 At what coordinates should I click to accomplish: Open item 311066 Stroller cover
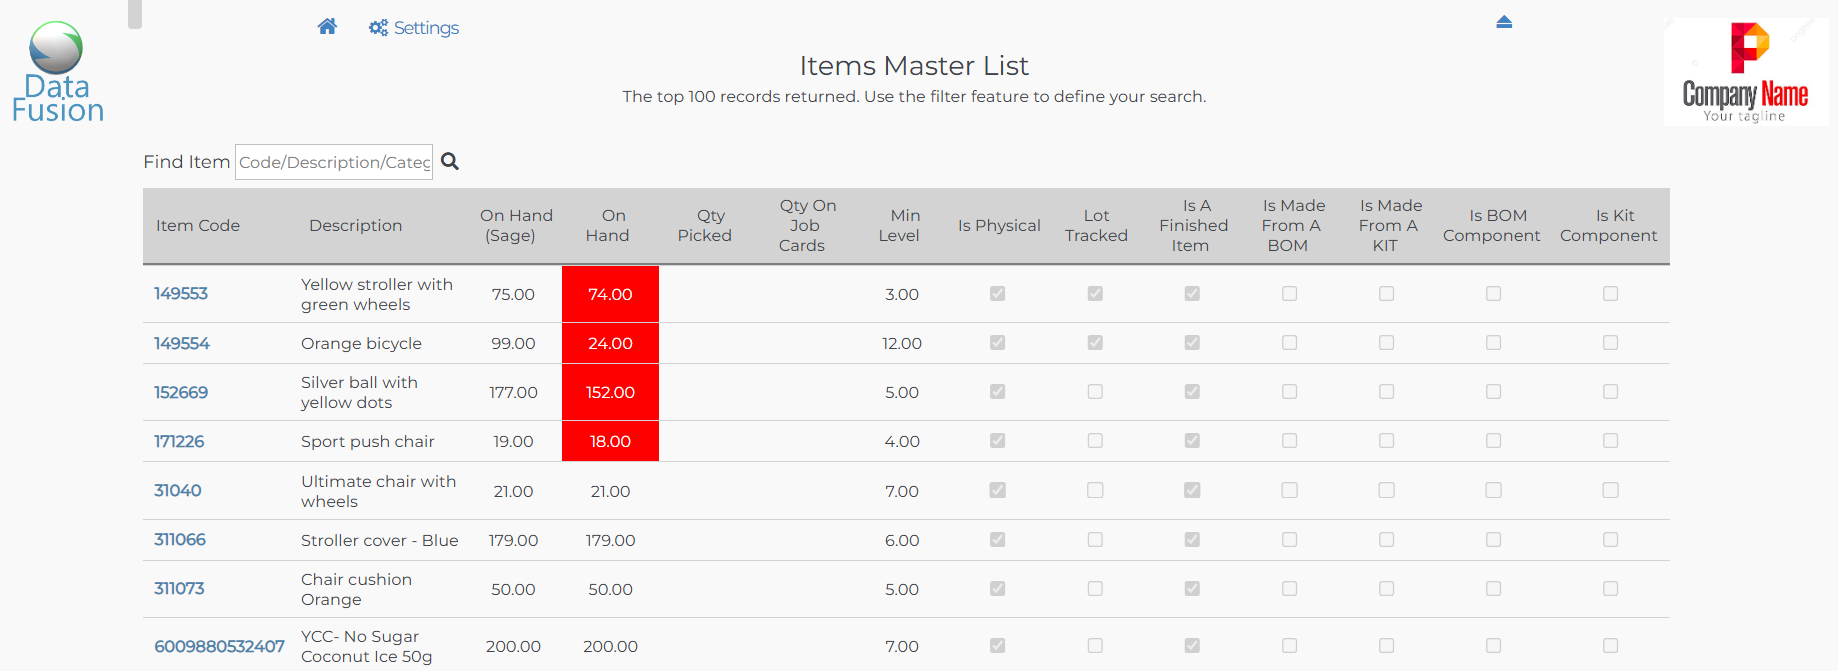point(180,540)
